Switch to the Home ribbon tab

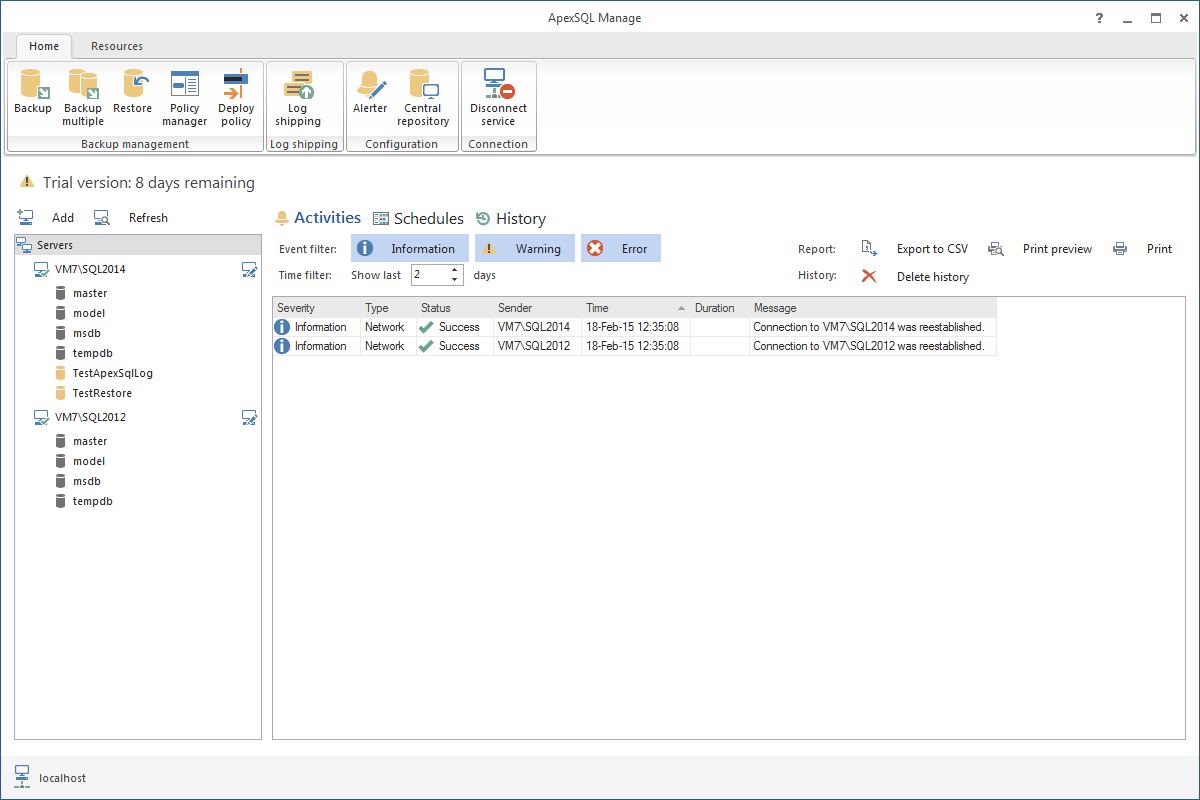pos(44,46)
